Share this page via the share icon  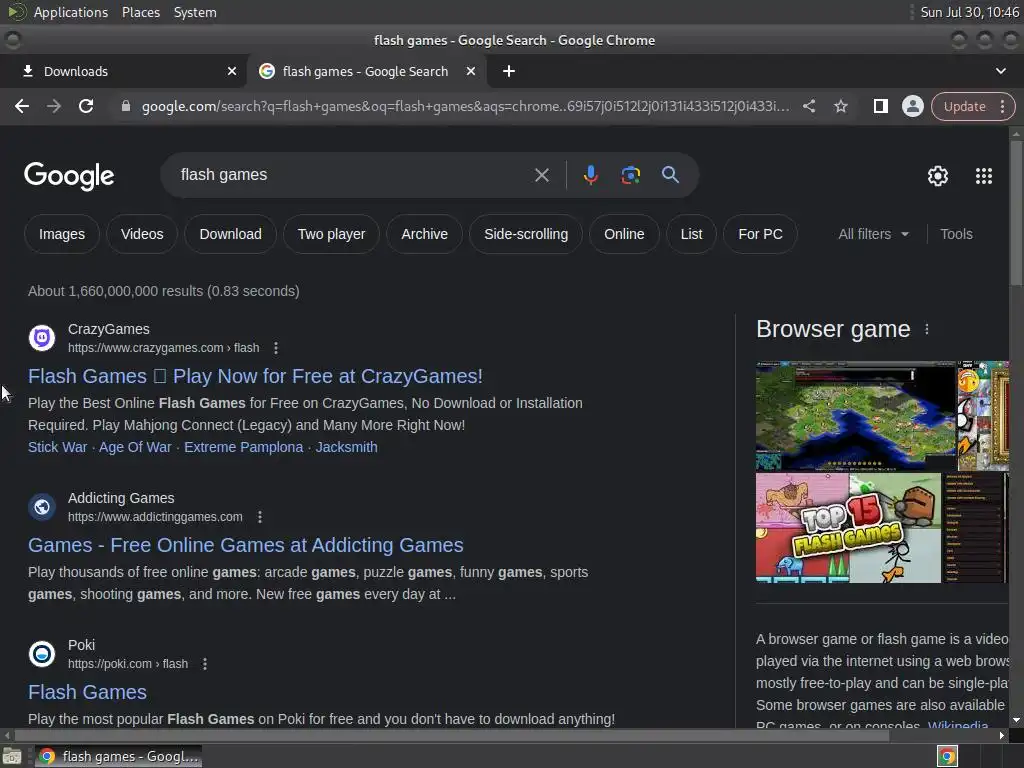[x=808, y=106]
